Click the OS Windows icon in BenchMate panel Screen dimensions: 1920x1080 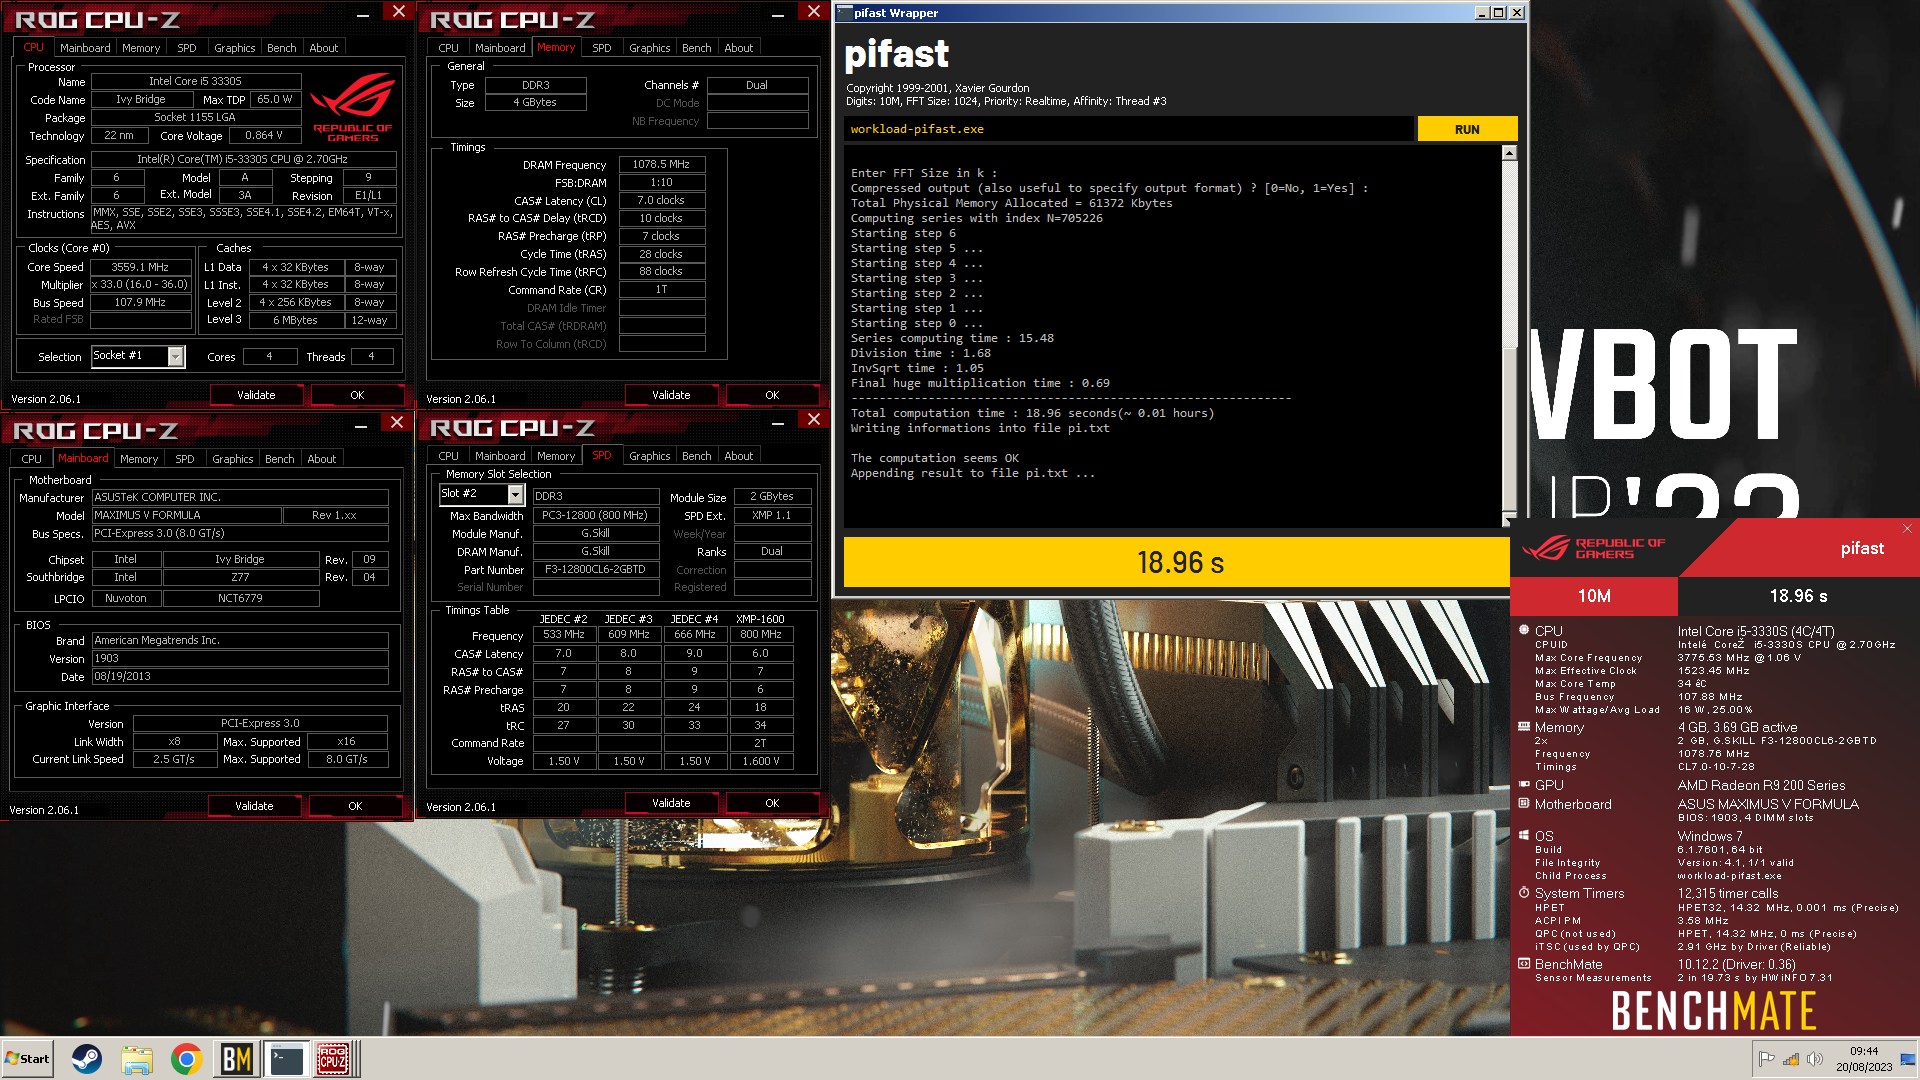(1524, 835)
